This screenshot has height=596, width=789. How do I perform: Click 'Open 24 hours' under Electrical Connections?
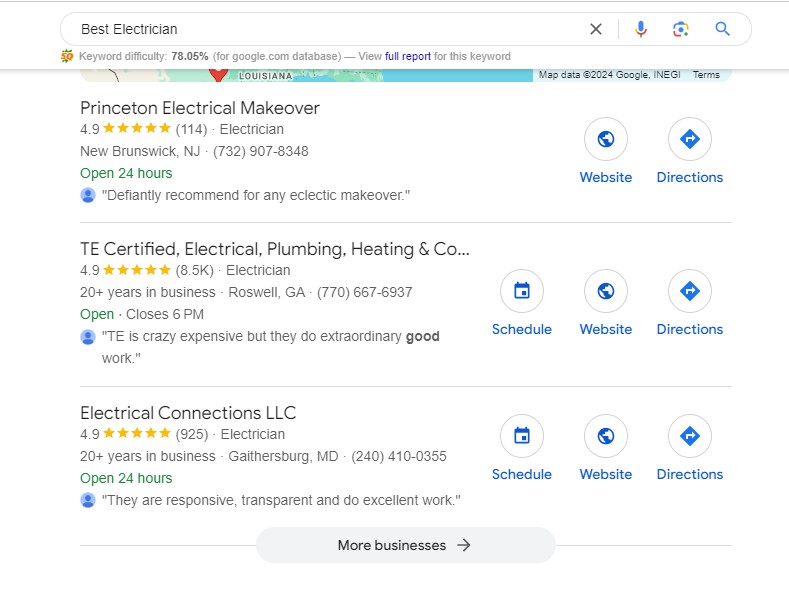[x=126, y=478]
